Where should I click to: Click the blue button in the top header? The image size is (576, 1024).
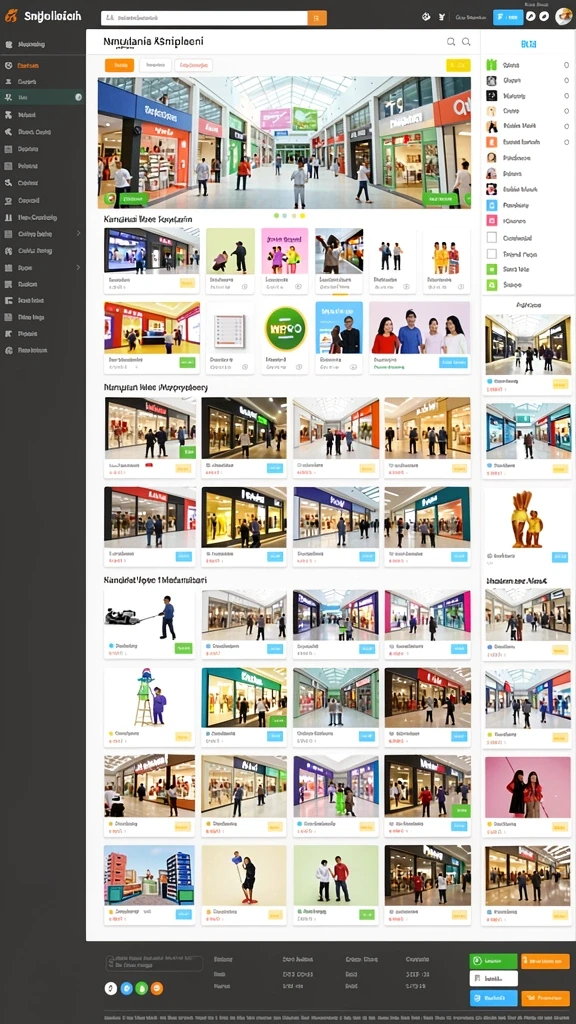click(x=508, y=18)
